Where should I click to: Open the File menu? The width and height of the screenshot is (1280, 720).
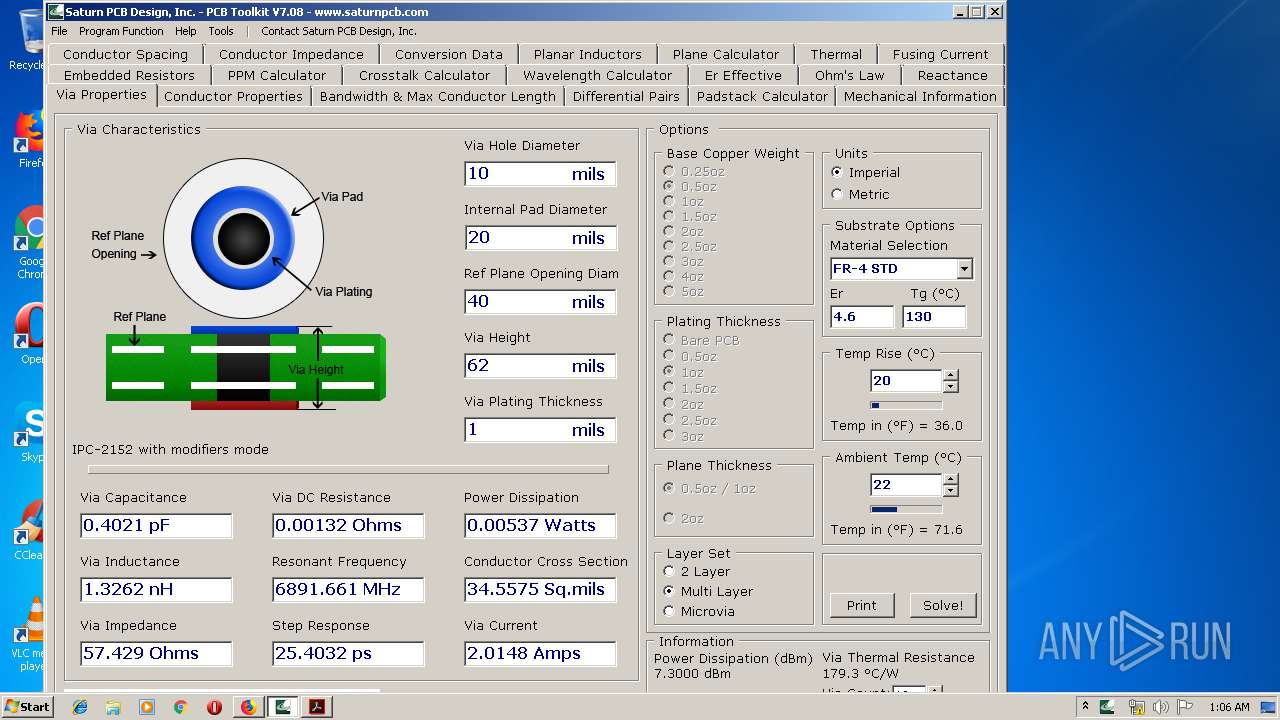tap(60, 31)
